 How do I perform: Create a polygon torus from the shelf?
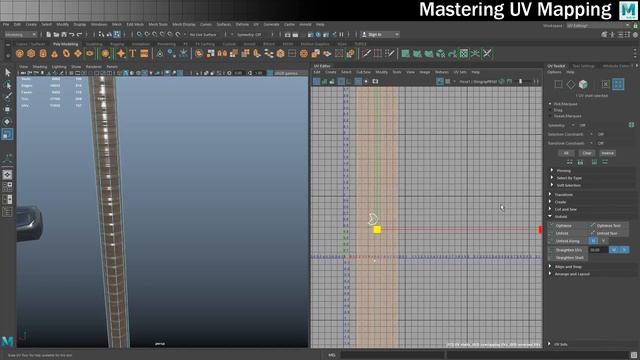coord(66,53)
